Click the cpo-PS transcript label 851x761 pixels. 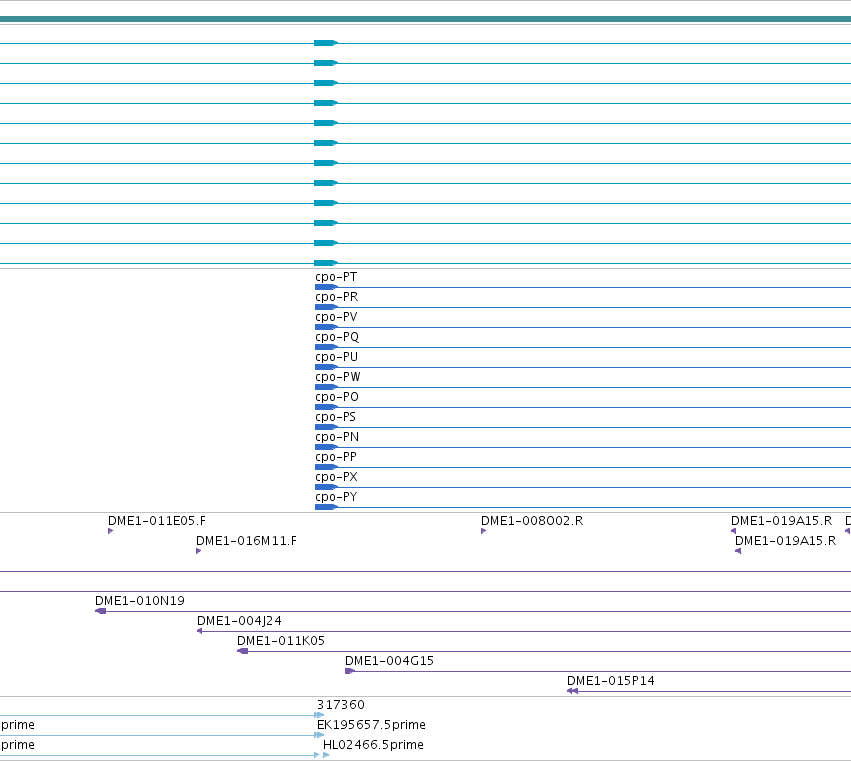pyautogui.click(x=335, y=417)
